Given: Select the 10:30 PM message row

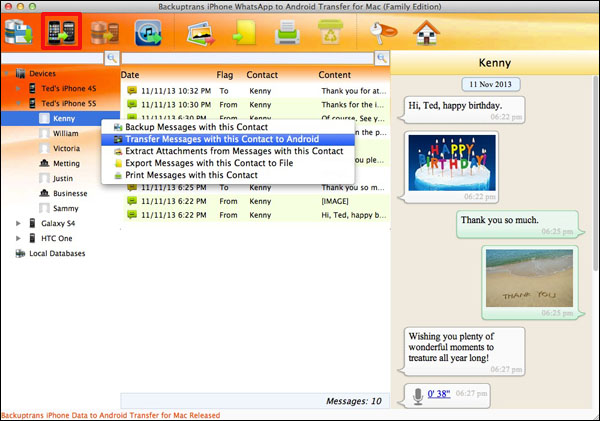Looking at the screenshot, I should point(256,104).
